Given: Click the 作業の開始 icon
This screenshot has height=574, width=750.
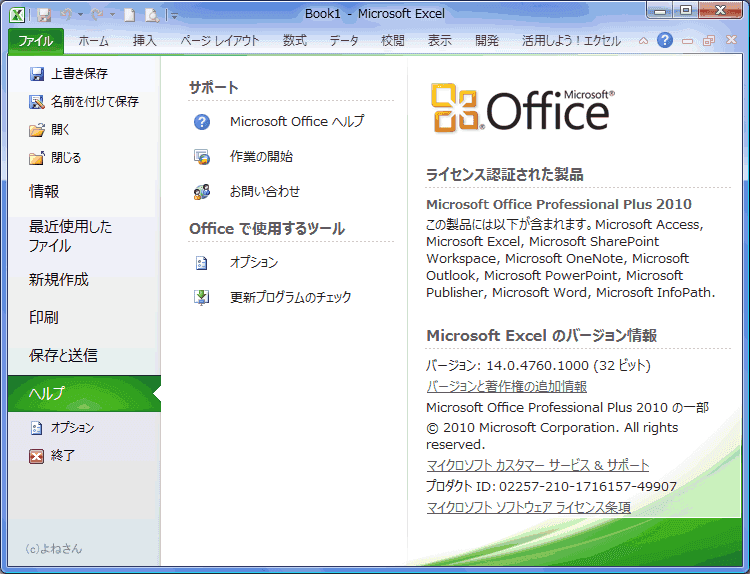Looking at the screenshot, I should pos(202,157).
